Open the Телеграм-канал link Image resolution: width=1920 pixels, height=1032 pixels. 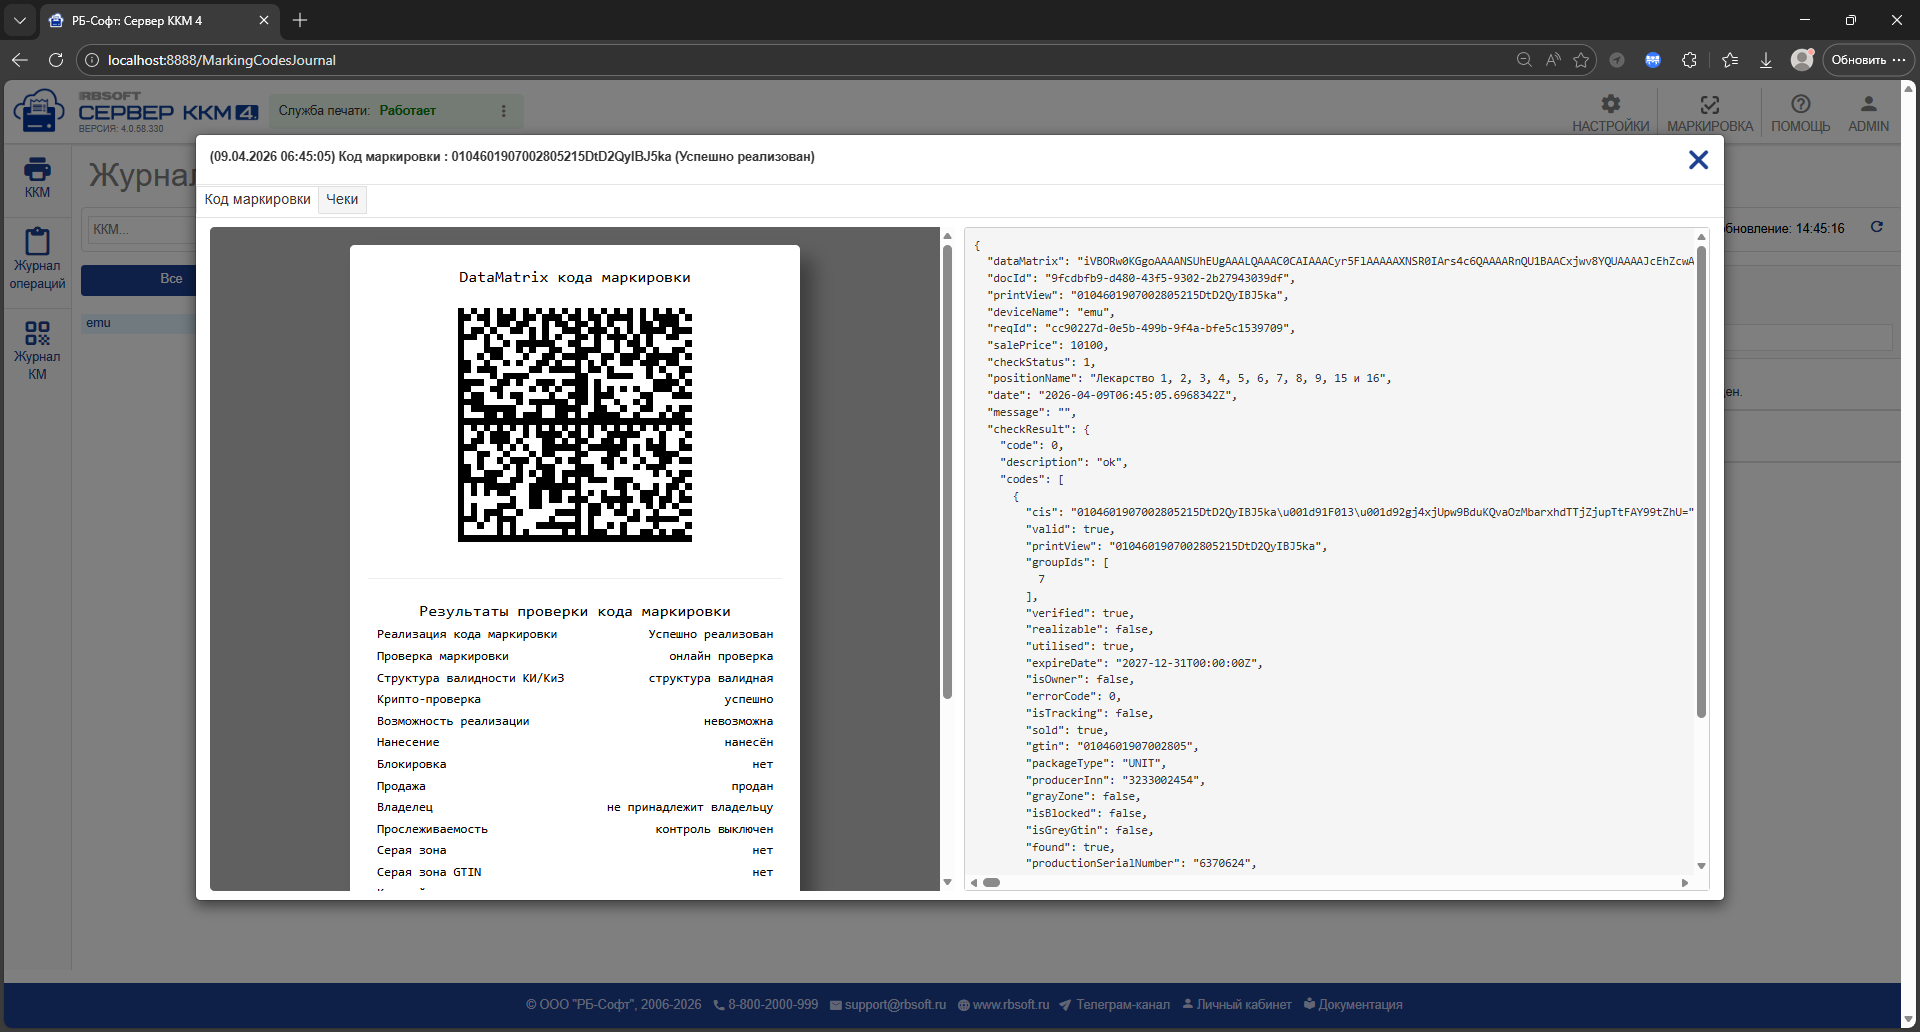pos(1114,1005)
